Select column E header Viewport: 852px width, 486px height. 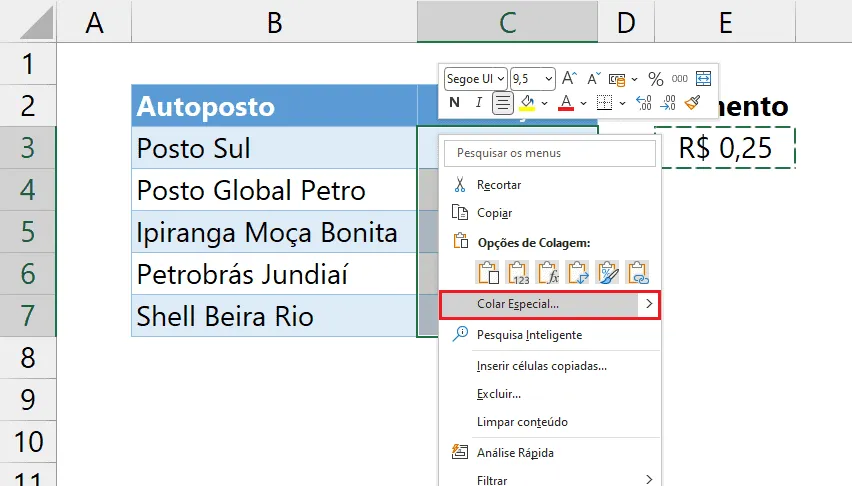coord(725,22)
